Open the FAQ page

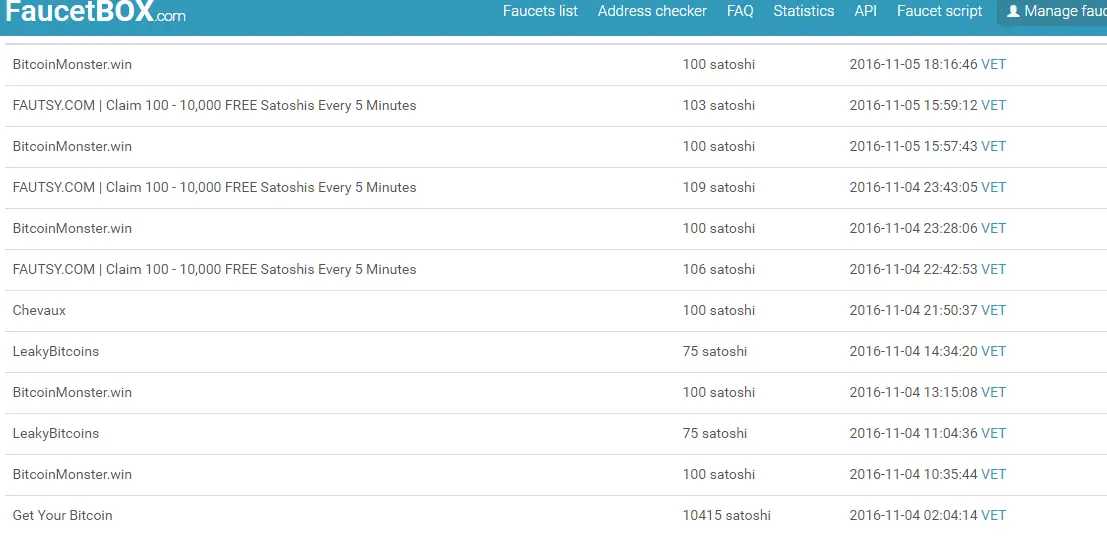tap(740, 11)
